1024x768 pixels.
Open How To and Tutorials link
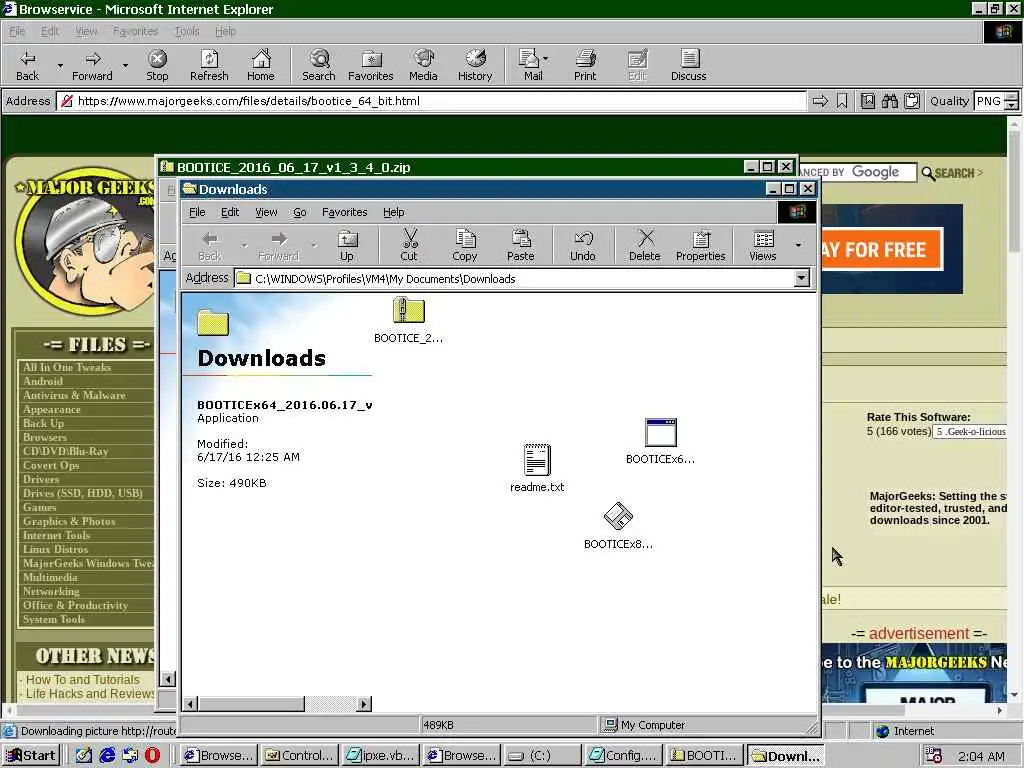point(83,680)
